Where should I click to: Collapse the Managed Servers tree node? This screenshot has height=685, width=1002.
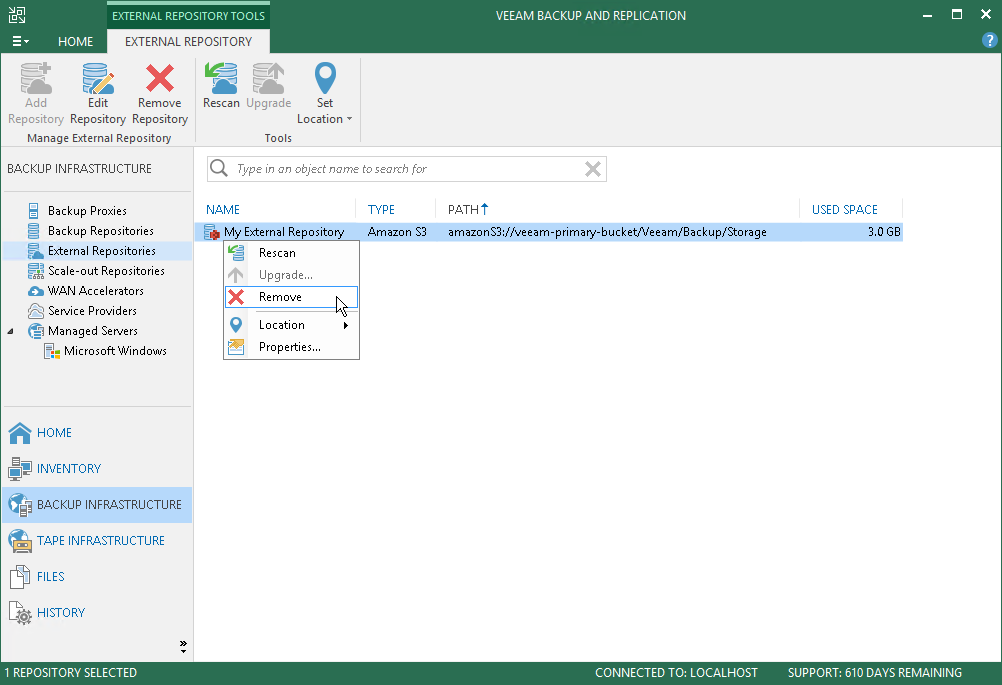[x=10, y=331]
